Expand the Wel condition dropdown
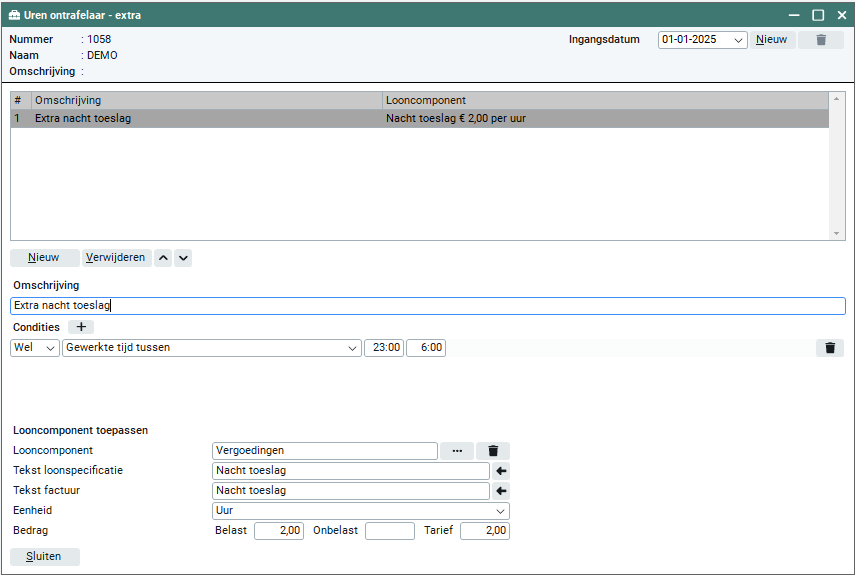This screenshot has width=855, height=575. tap(52, 348)
